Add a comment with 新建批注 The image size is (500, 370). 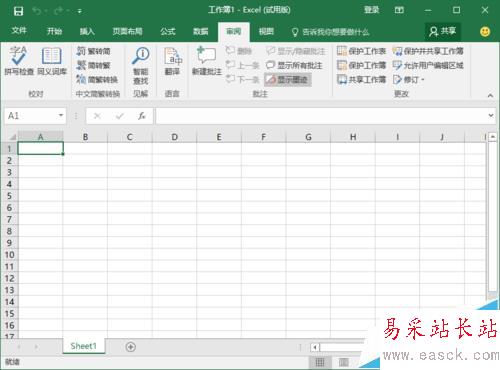pyautogui.click(x=207, y=61)
